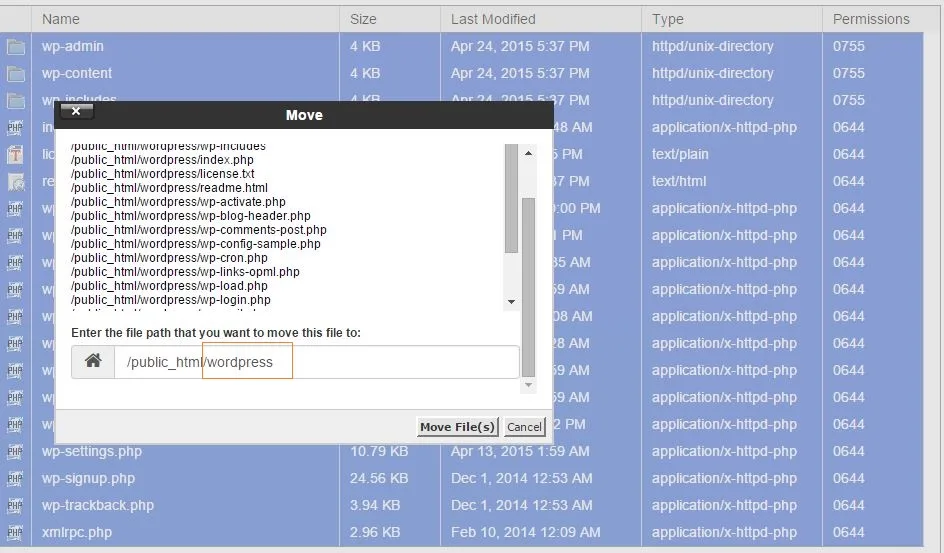Click /public_html/wordpress/license.txt in the move list
944x553 pixels.
click(163, 174)
